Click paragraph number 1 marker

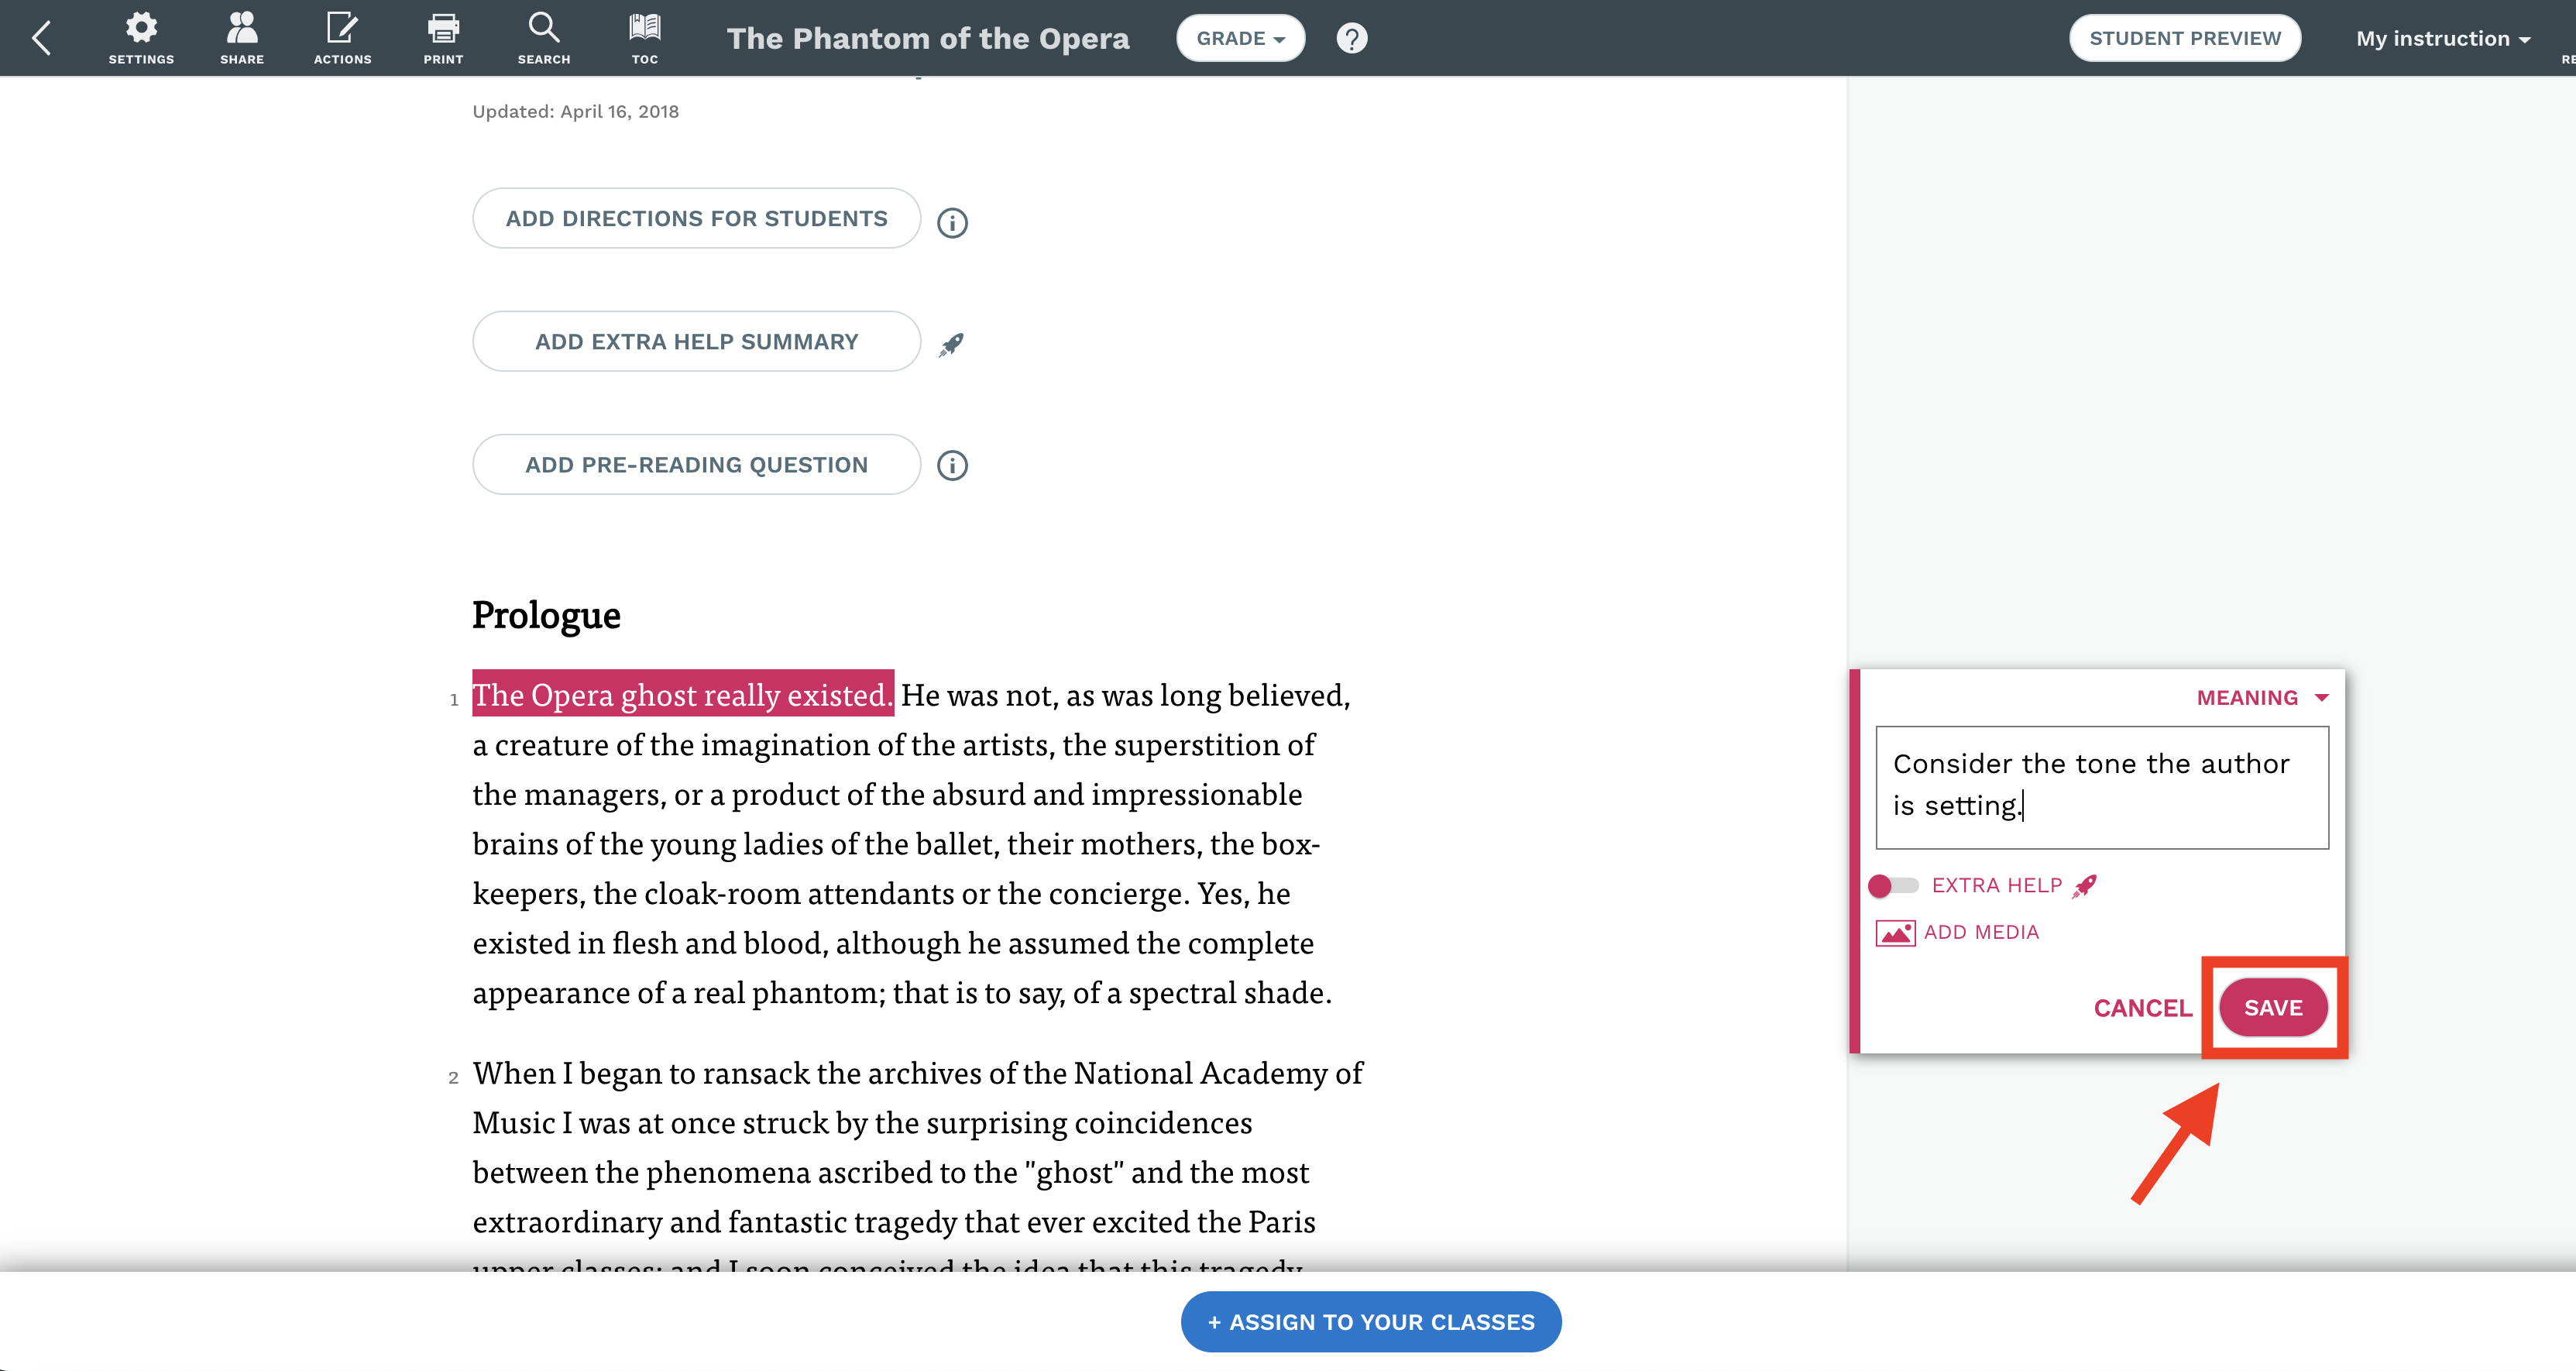coord(454,699)
